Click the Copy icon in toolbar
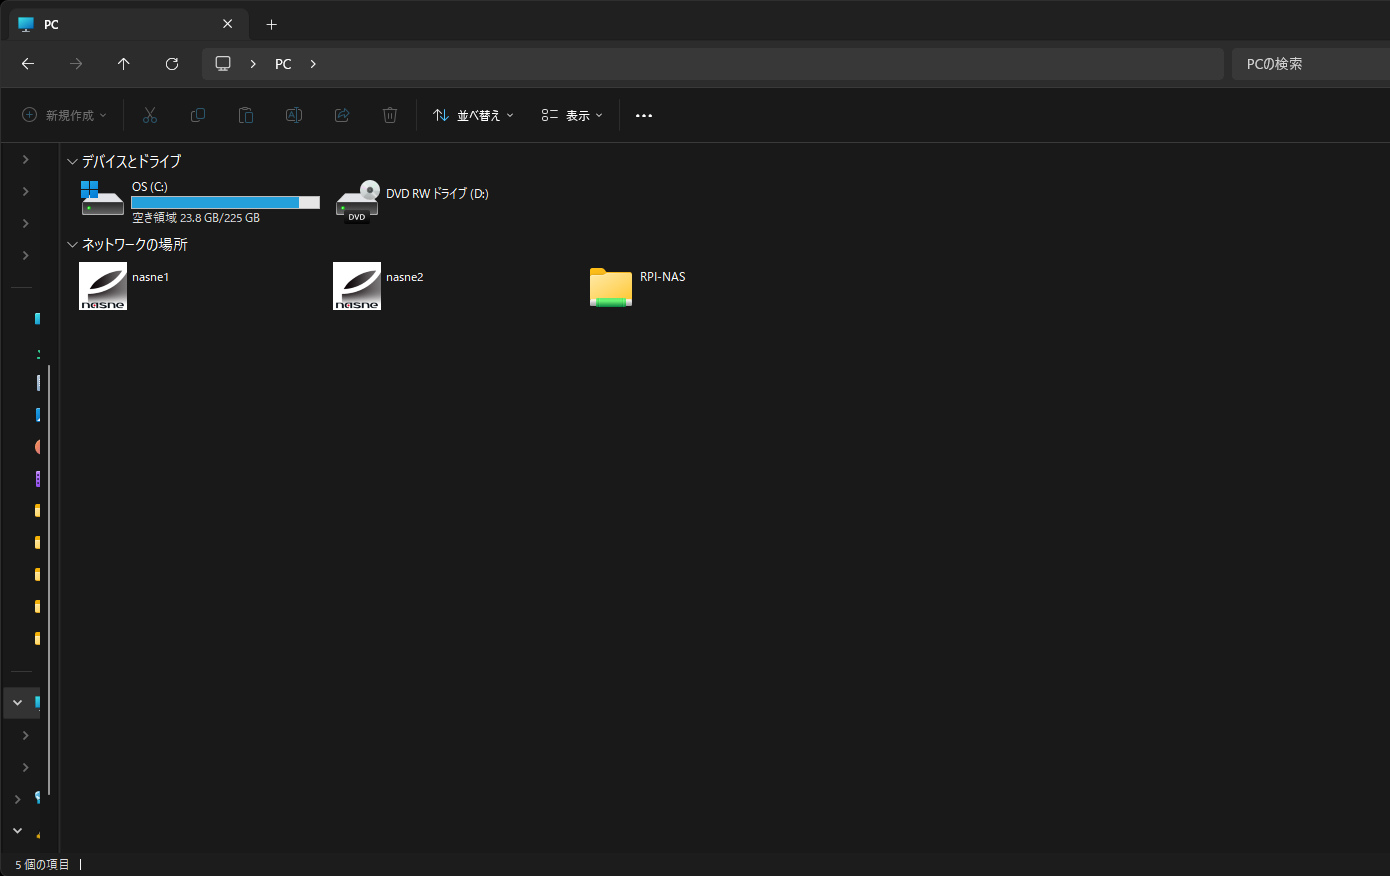Image resolution: width=1390 pixels, height=876 pixels. tap(198, 115)
